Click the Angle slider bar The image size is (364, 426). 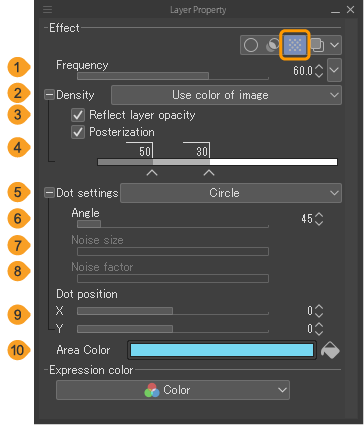[173, 224]
